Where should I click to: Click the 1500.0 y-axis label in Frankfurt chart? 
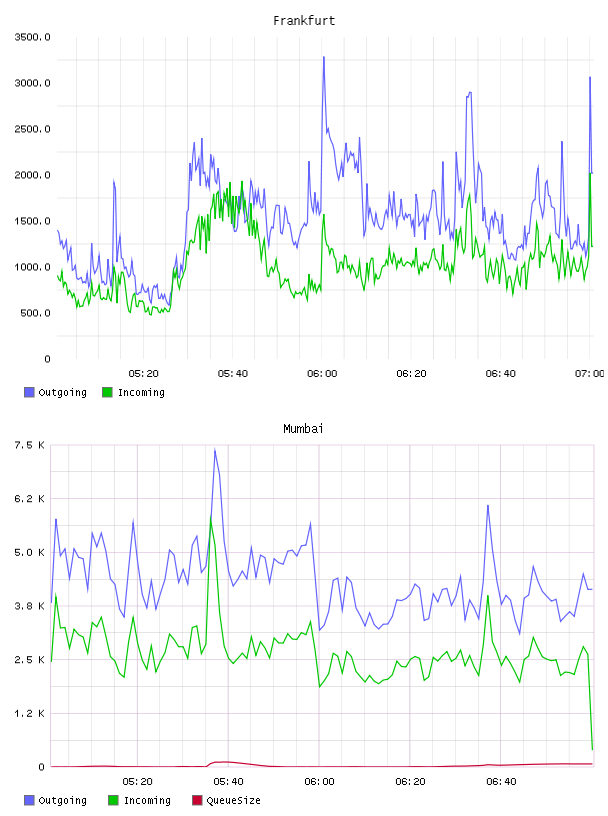(33, 221)
